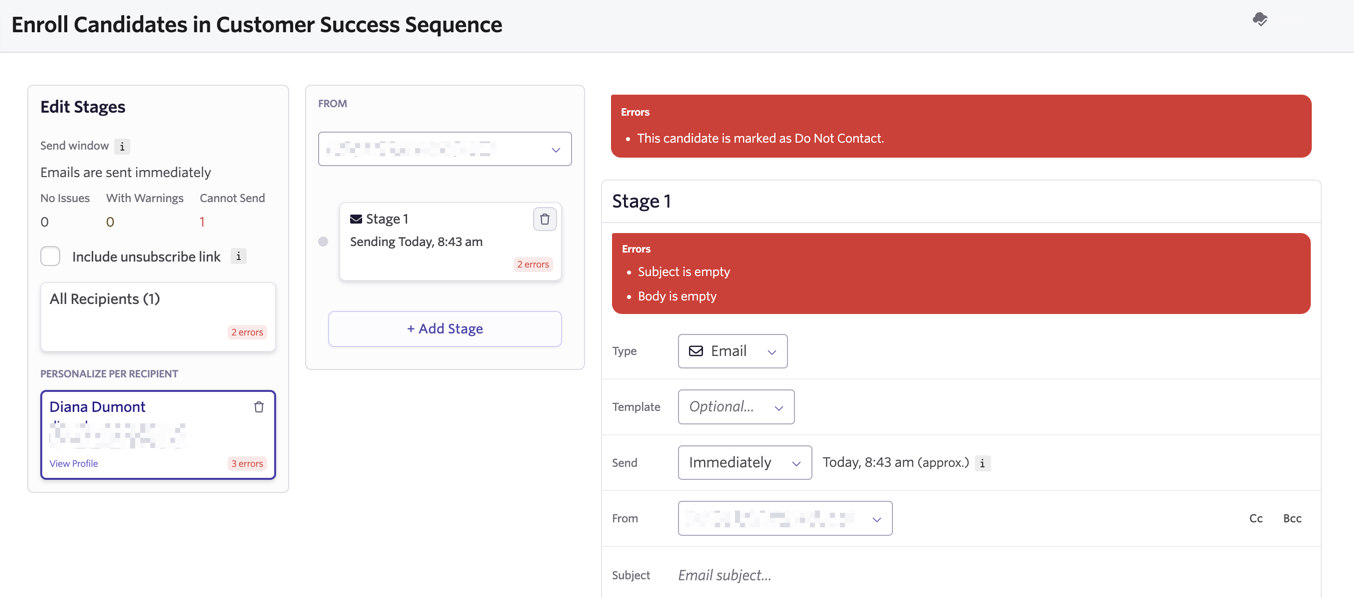This screenshot has width=1354, height=598.
Task: Select the All Recipients (1) card
Action: (158, 317)
